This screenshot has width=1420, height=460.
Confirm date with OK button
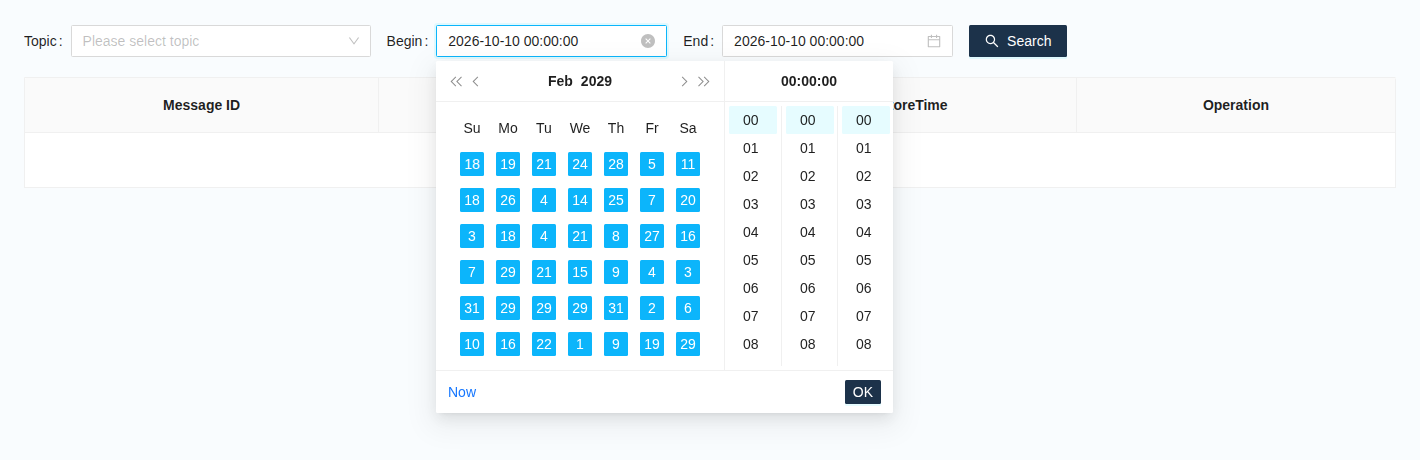863,392
